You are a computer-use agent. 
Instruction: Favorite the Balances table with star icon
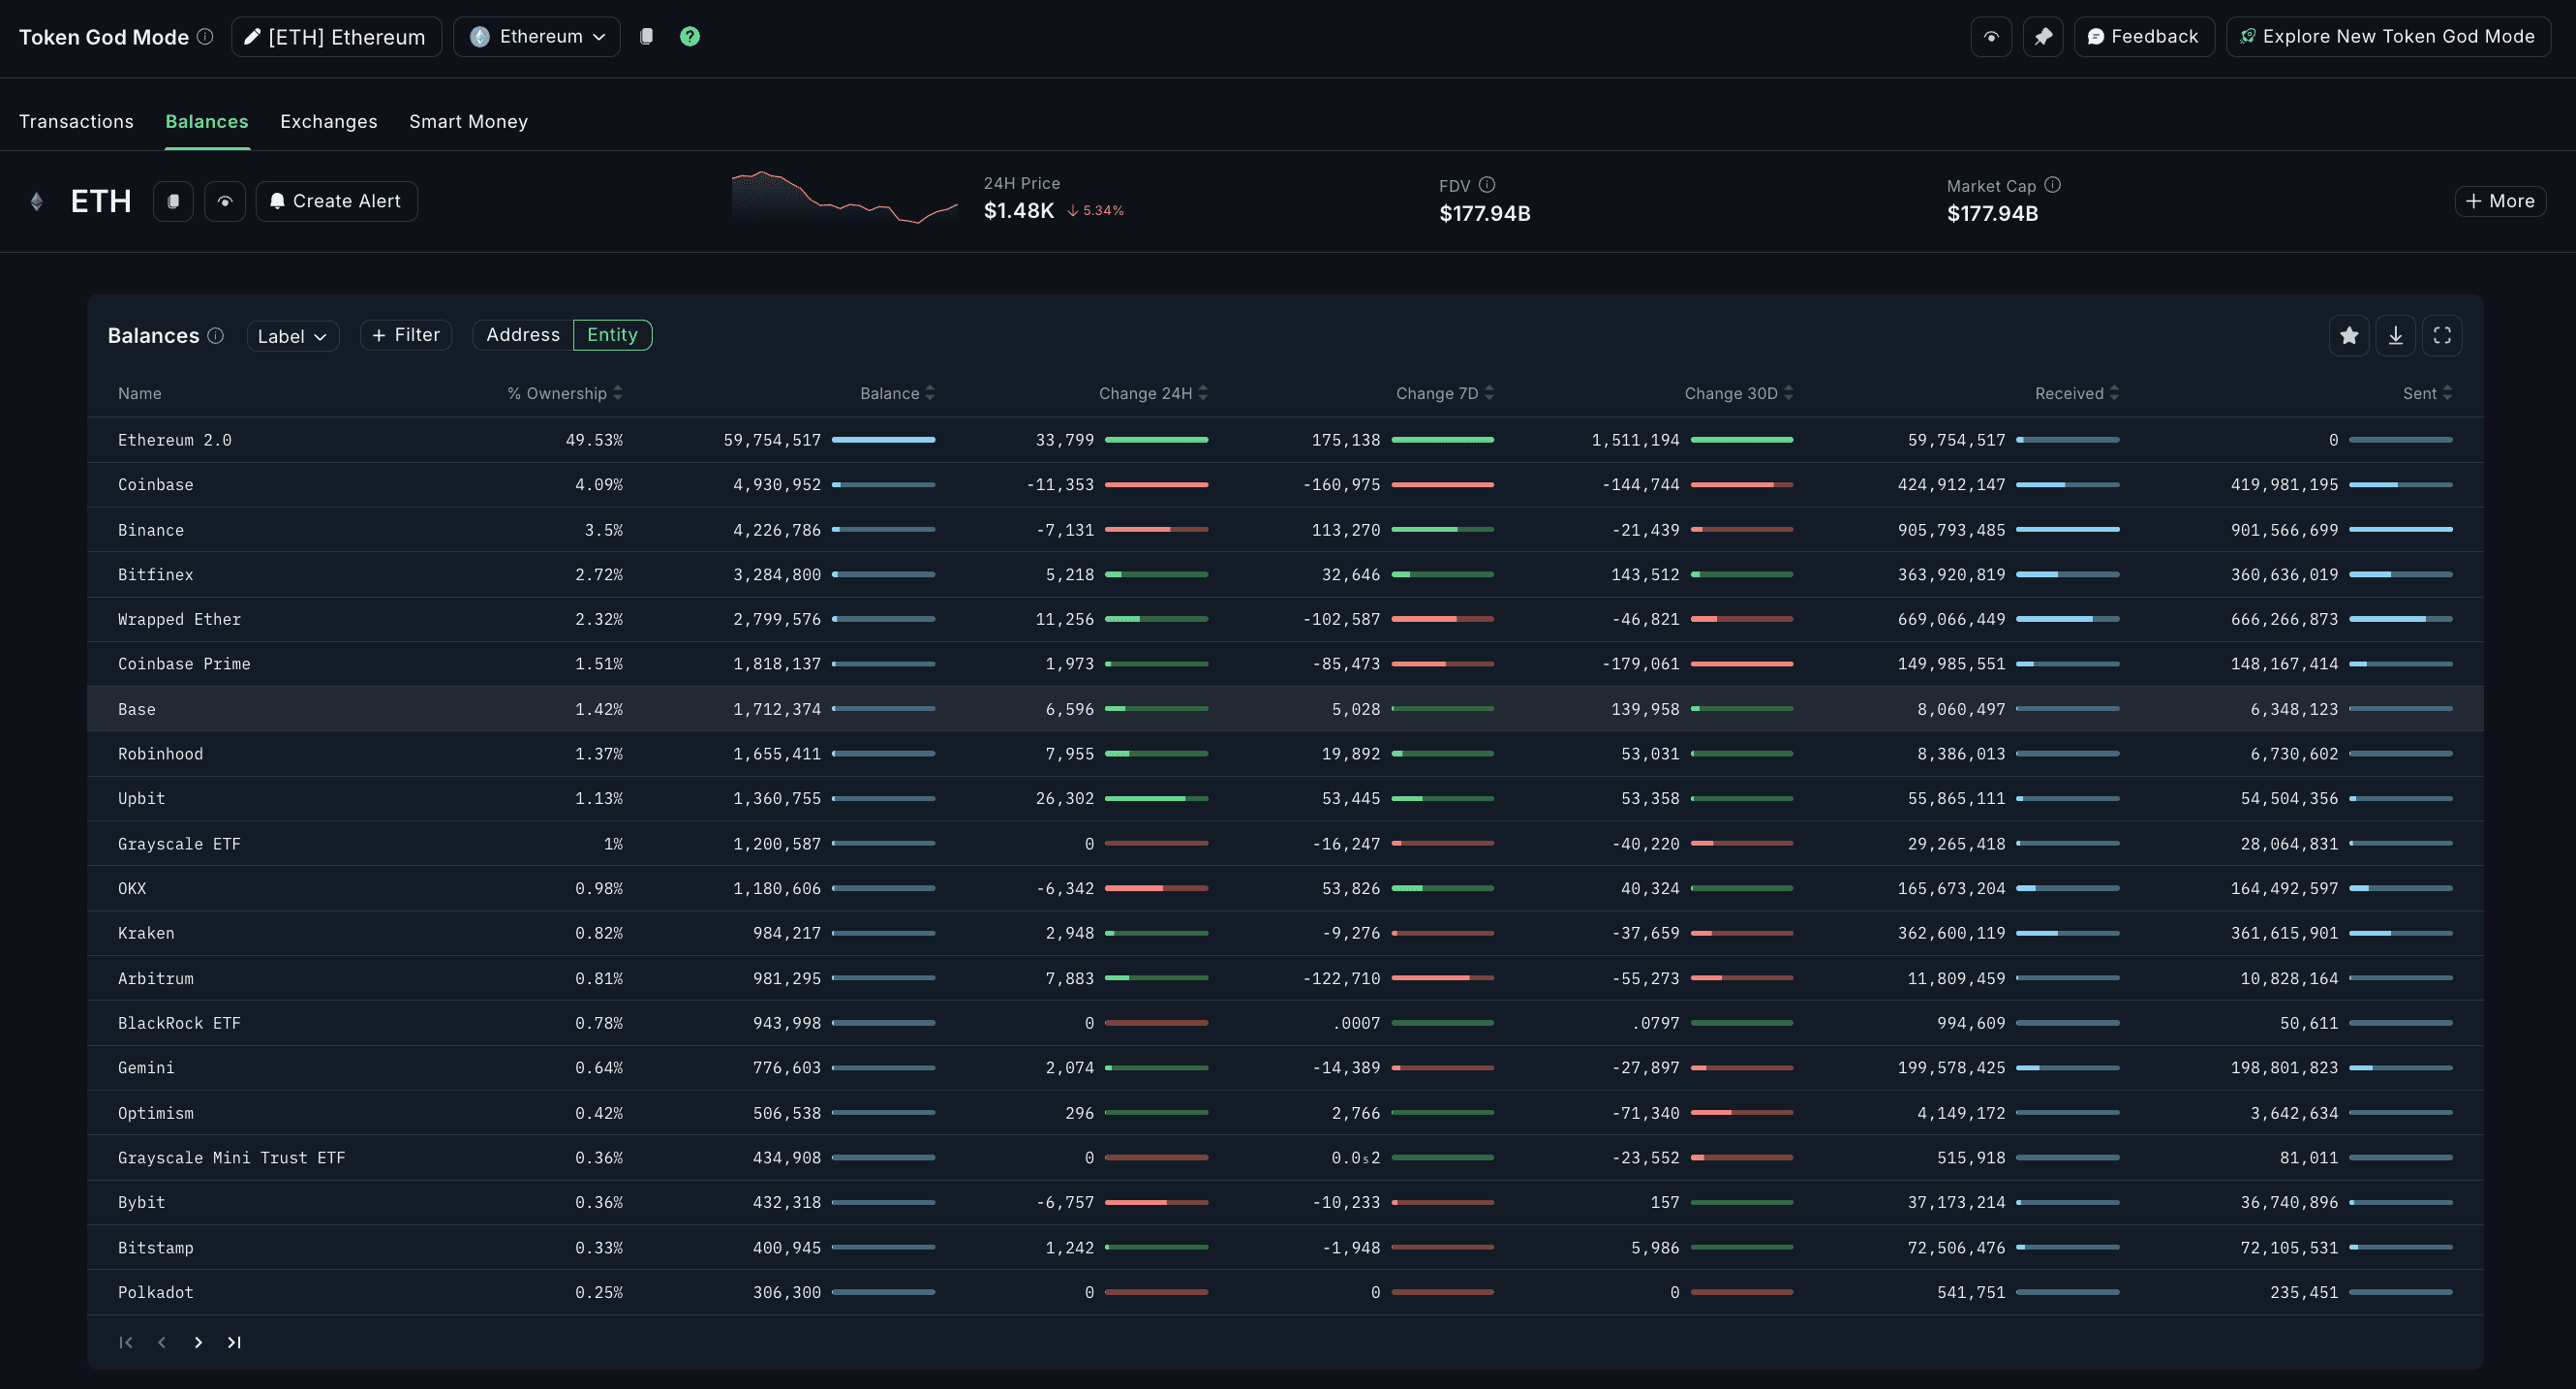tap(2349, 336)
